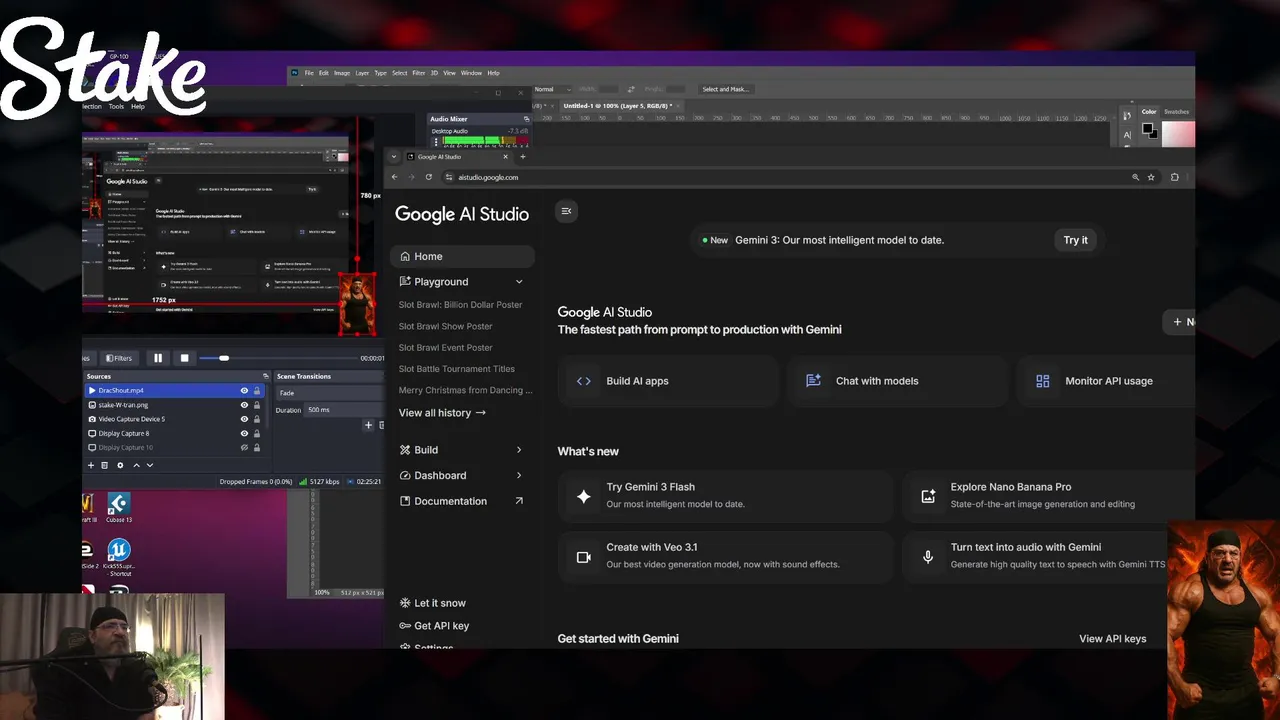Open Cubase 13 desktop shortcut
The height and width of the screenshot is (720, 1280).
[x=118, y=508]
